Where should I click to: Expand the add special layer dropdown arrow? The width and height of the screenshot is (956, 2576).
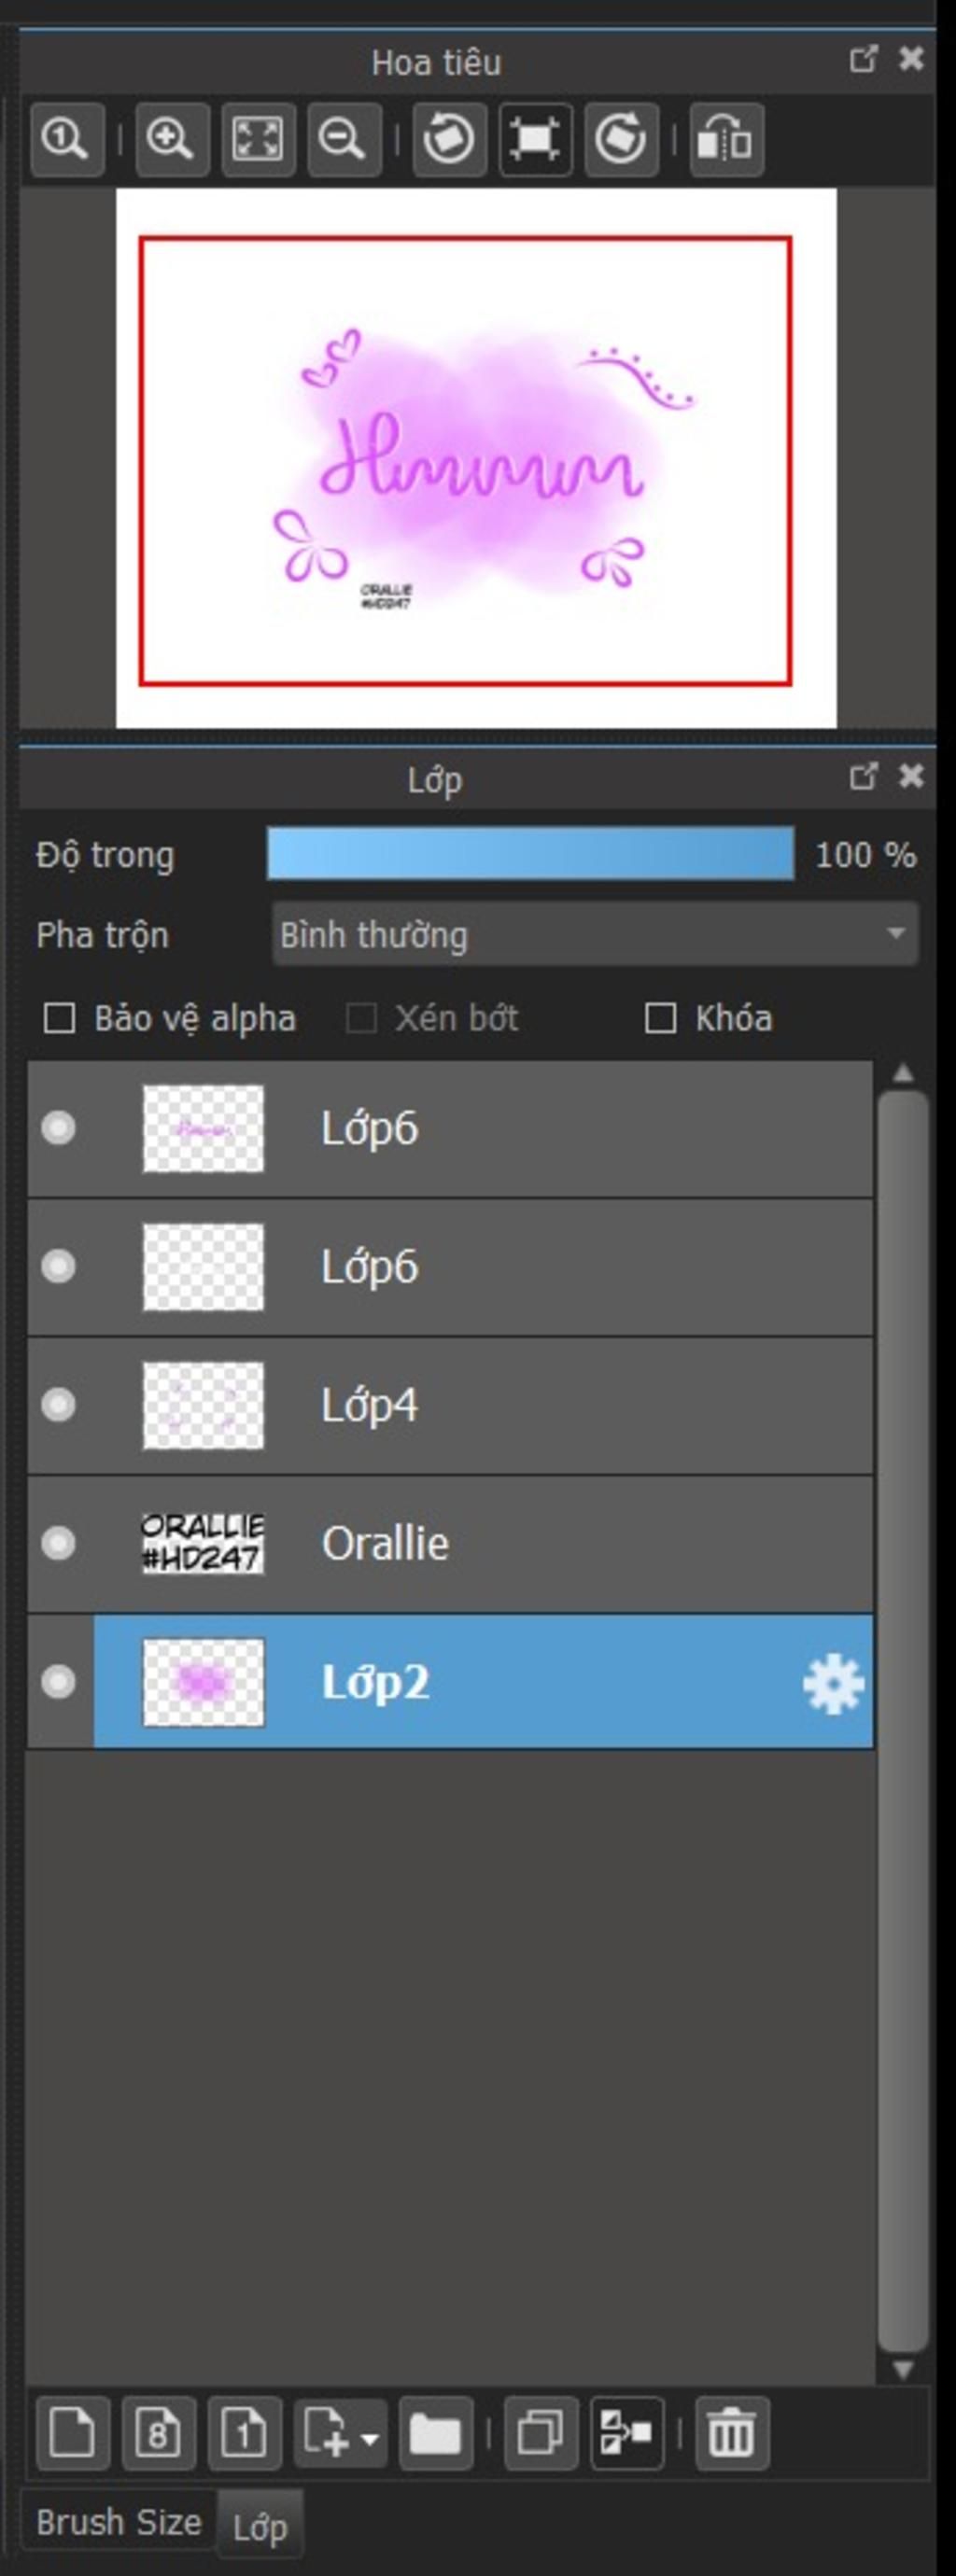[369, 2435]
